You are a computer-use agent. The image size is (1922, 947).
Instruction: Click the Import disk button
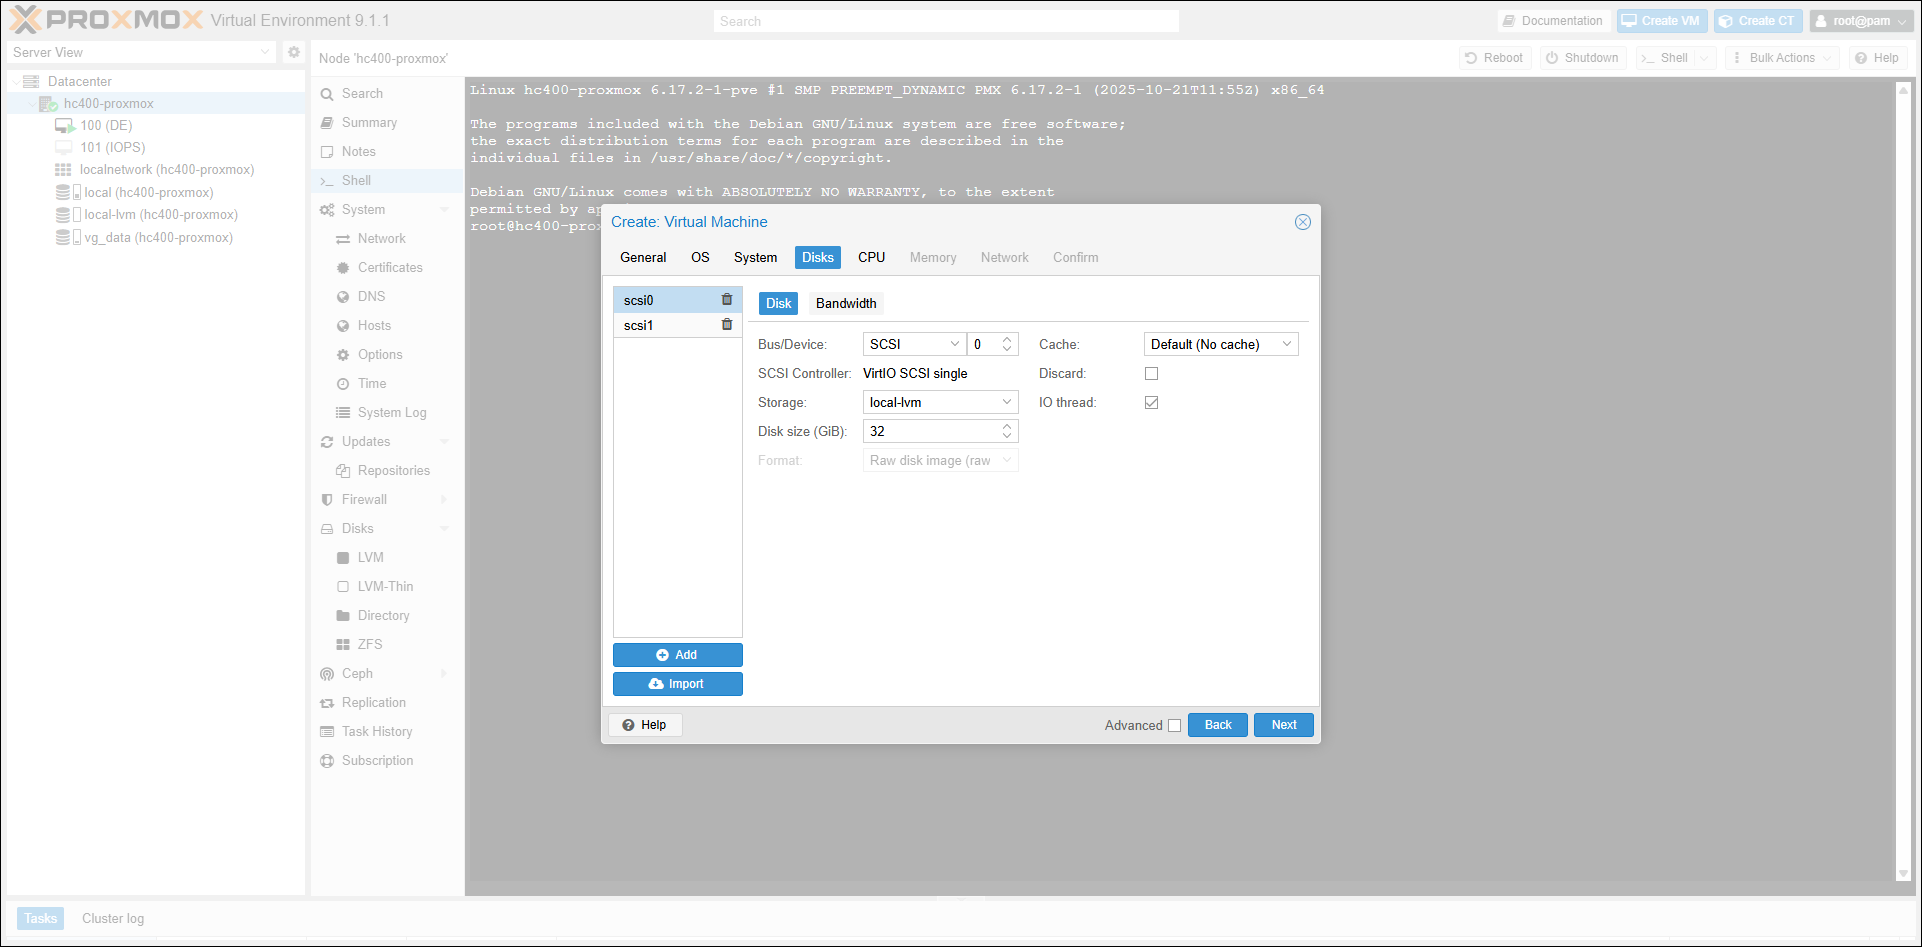coord(677,684)
